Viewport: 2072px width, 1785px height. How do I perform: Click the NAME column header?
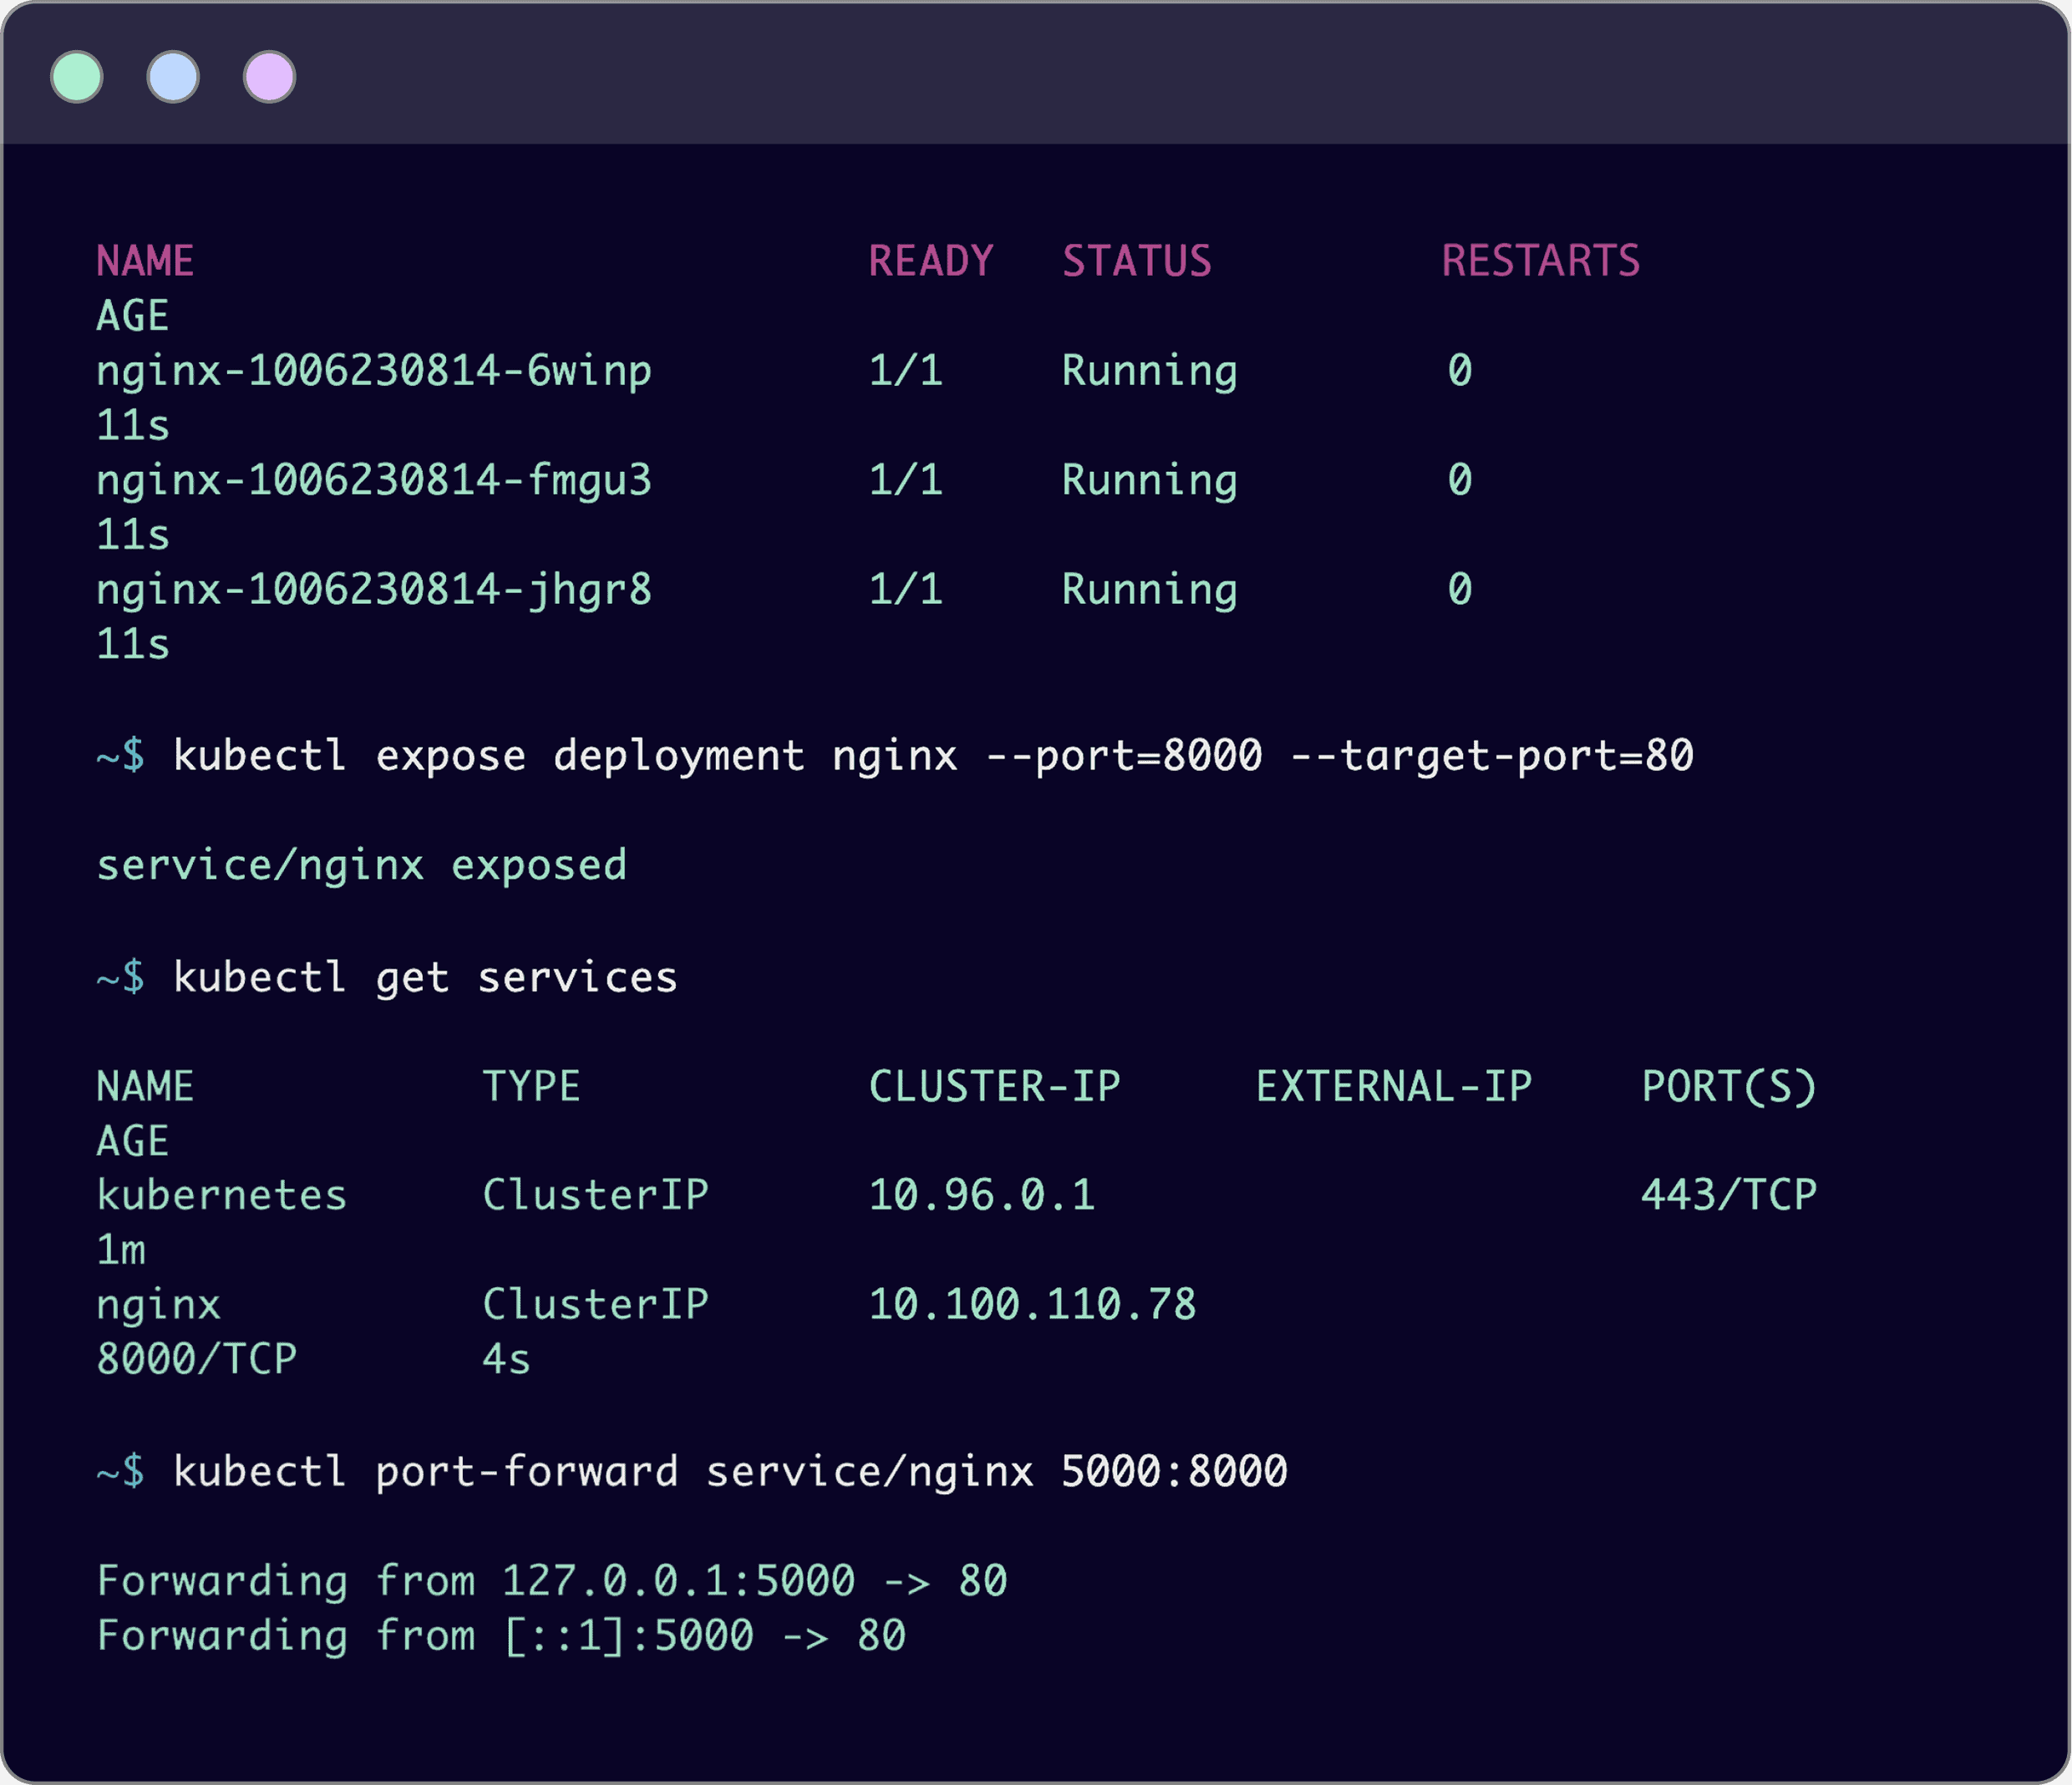(x=146, y=260)
